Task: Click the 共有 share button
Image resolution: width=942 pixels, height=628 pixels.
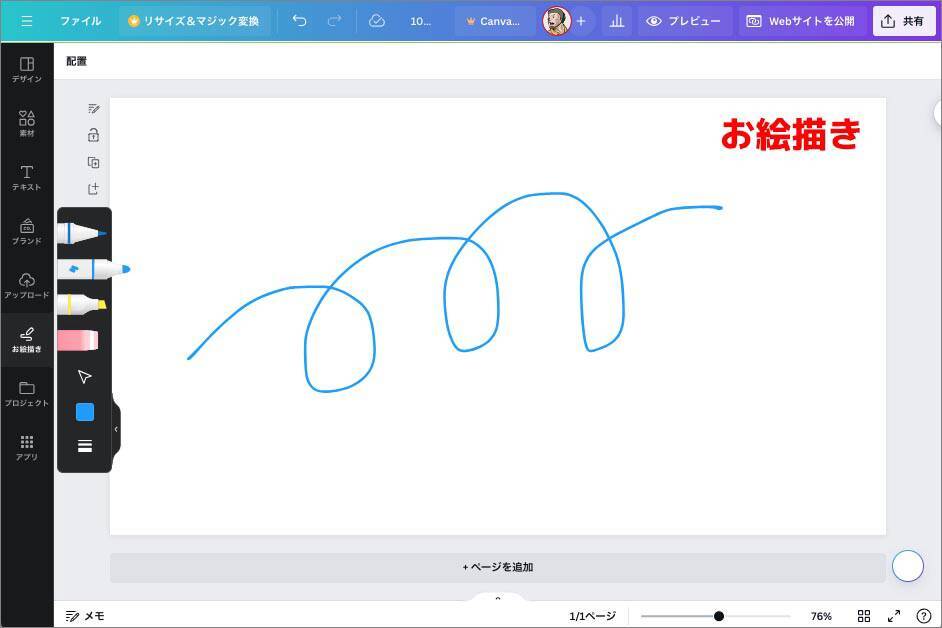Action: (x=903, y=21)
